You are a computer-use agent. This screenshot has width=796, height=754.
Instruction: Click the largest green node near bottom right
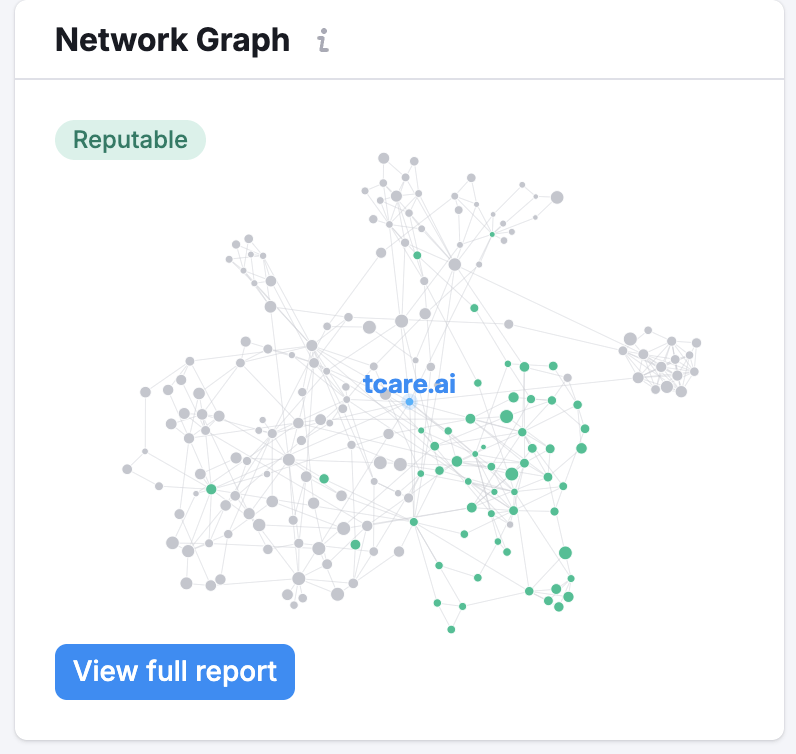(x=565, y=553)
